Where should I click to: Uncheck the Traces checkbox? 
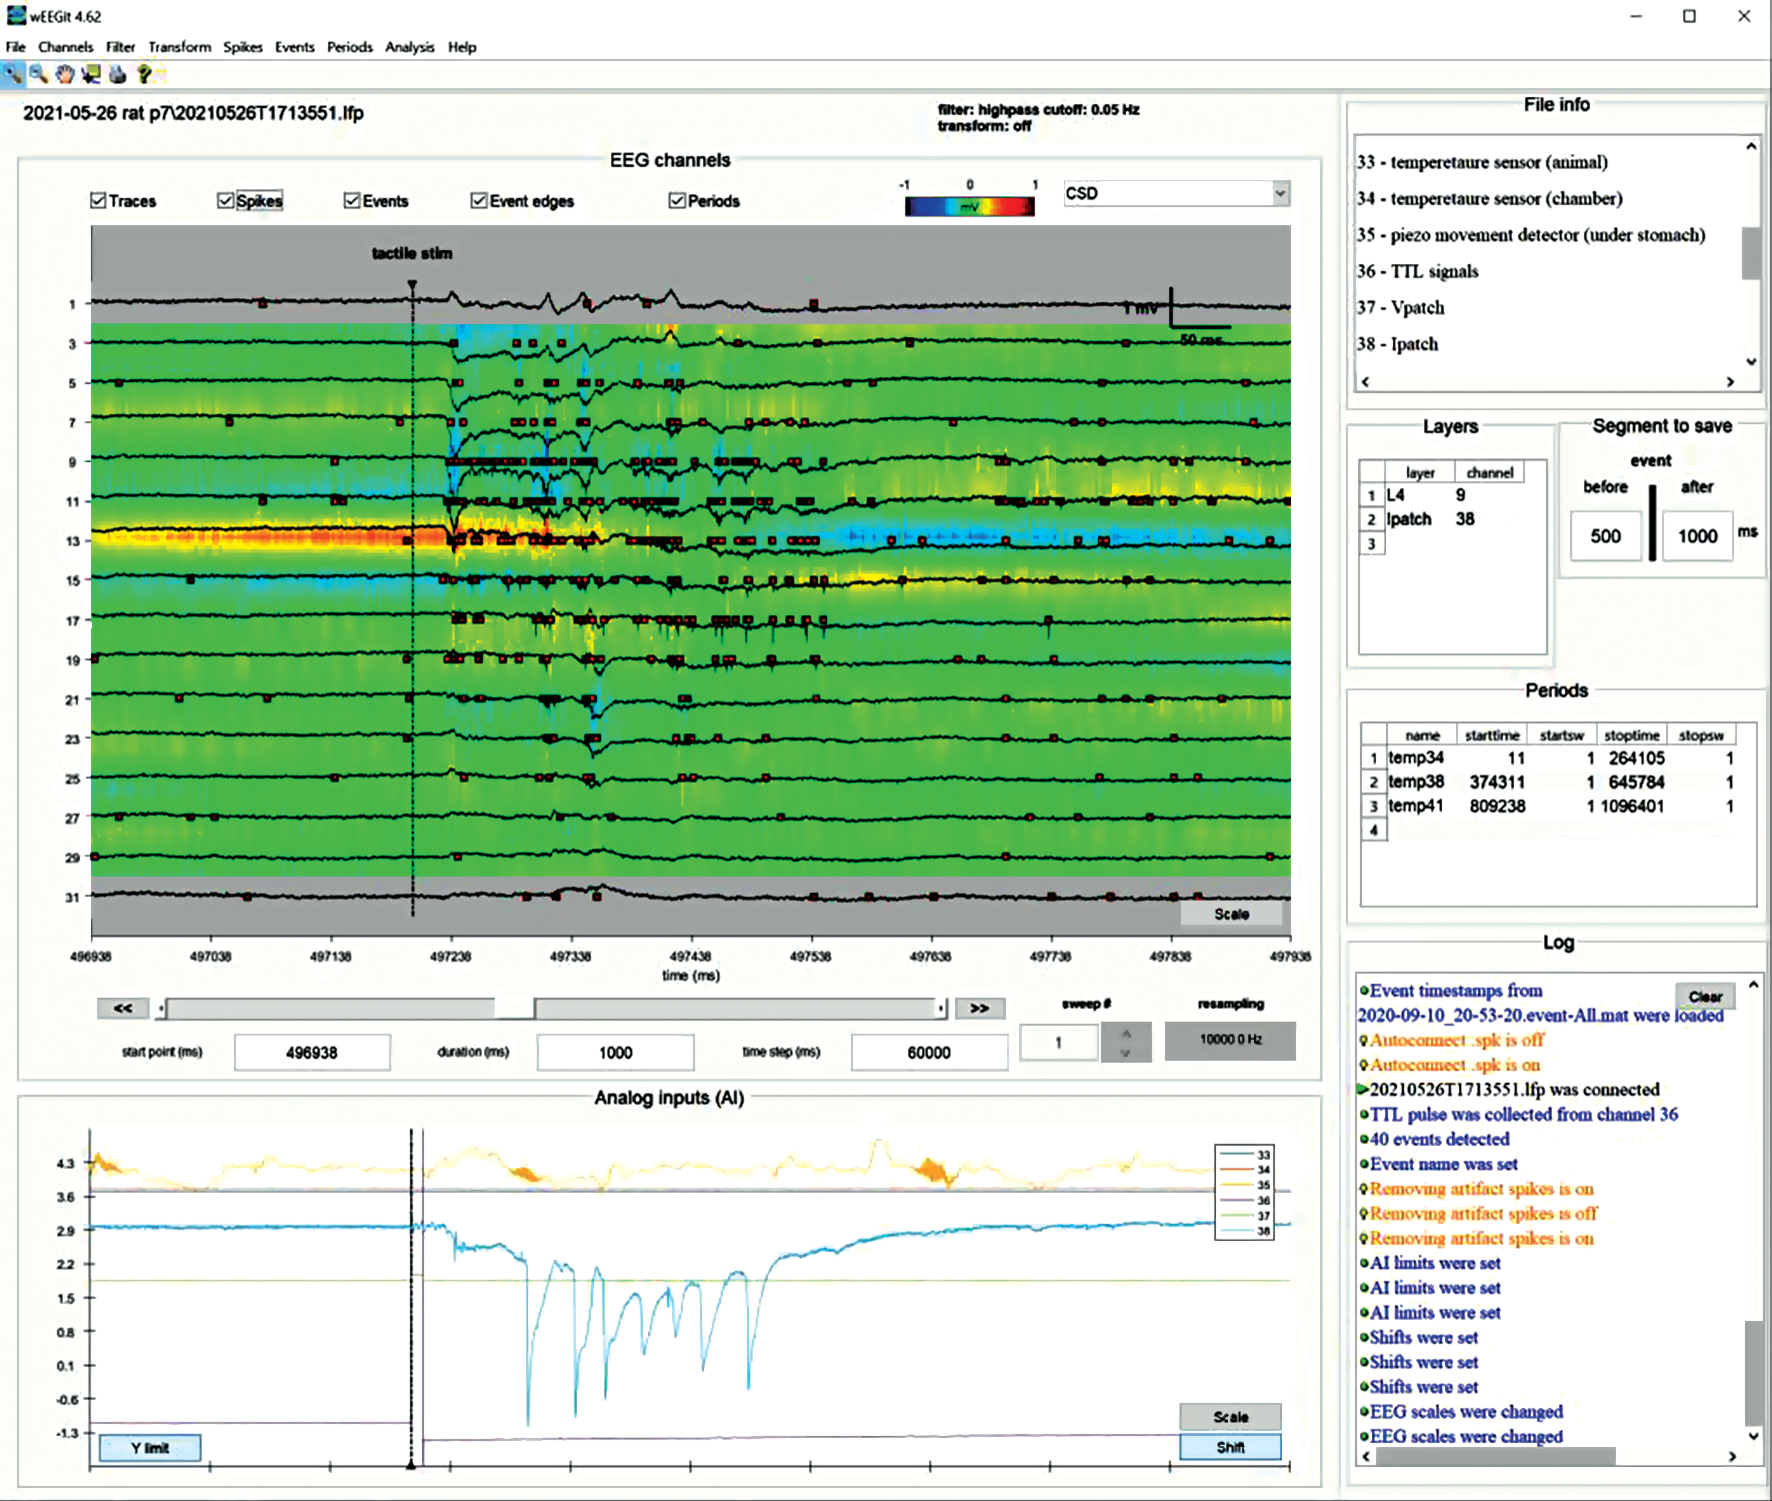[98, 201]
